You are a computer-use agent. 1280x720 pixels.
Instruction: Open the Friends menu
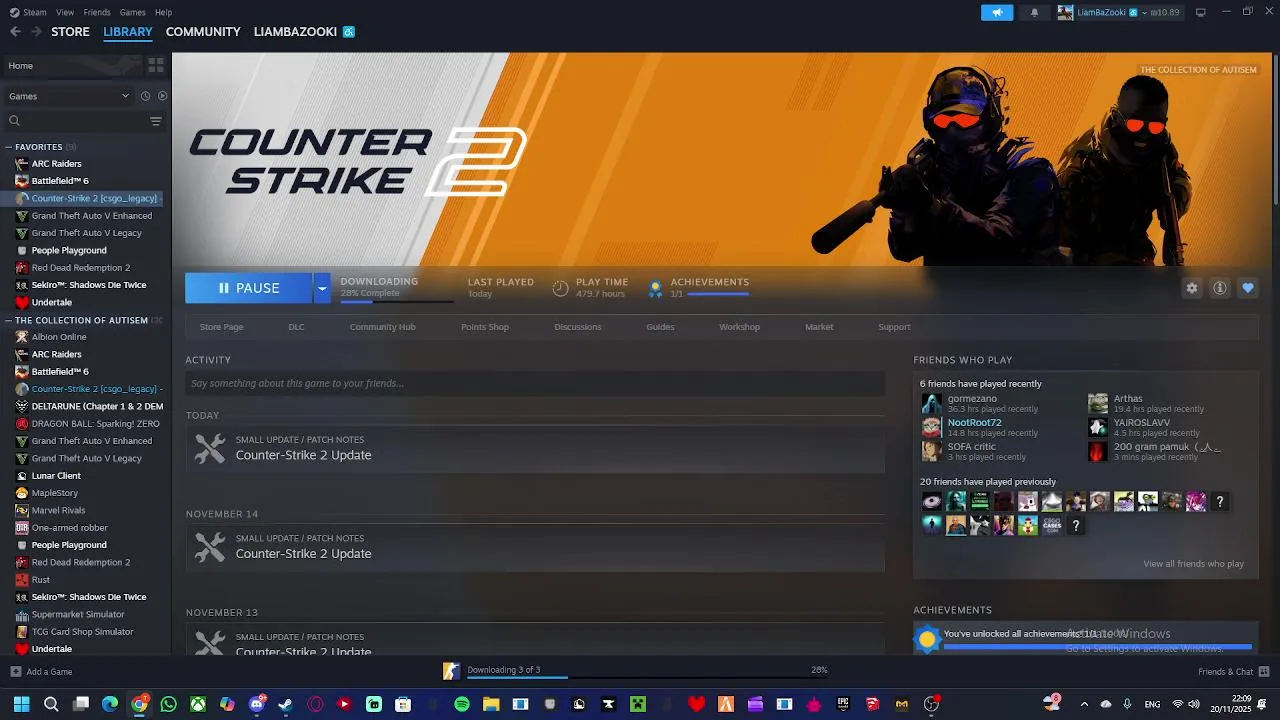tap(97, 12)
